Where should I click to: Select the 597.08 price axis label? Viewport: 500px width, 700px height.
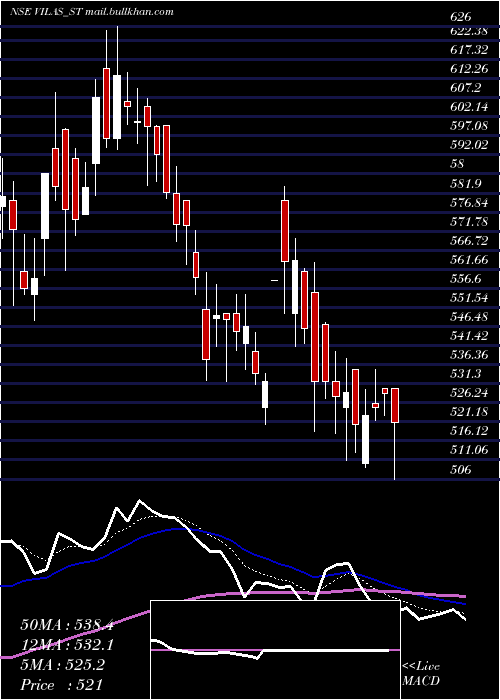[469, 126]
